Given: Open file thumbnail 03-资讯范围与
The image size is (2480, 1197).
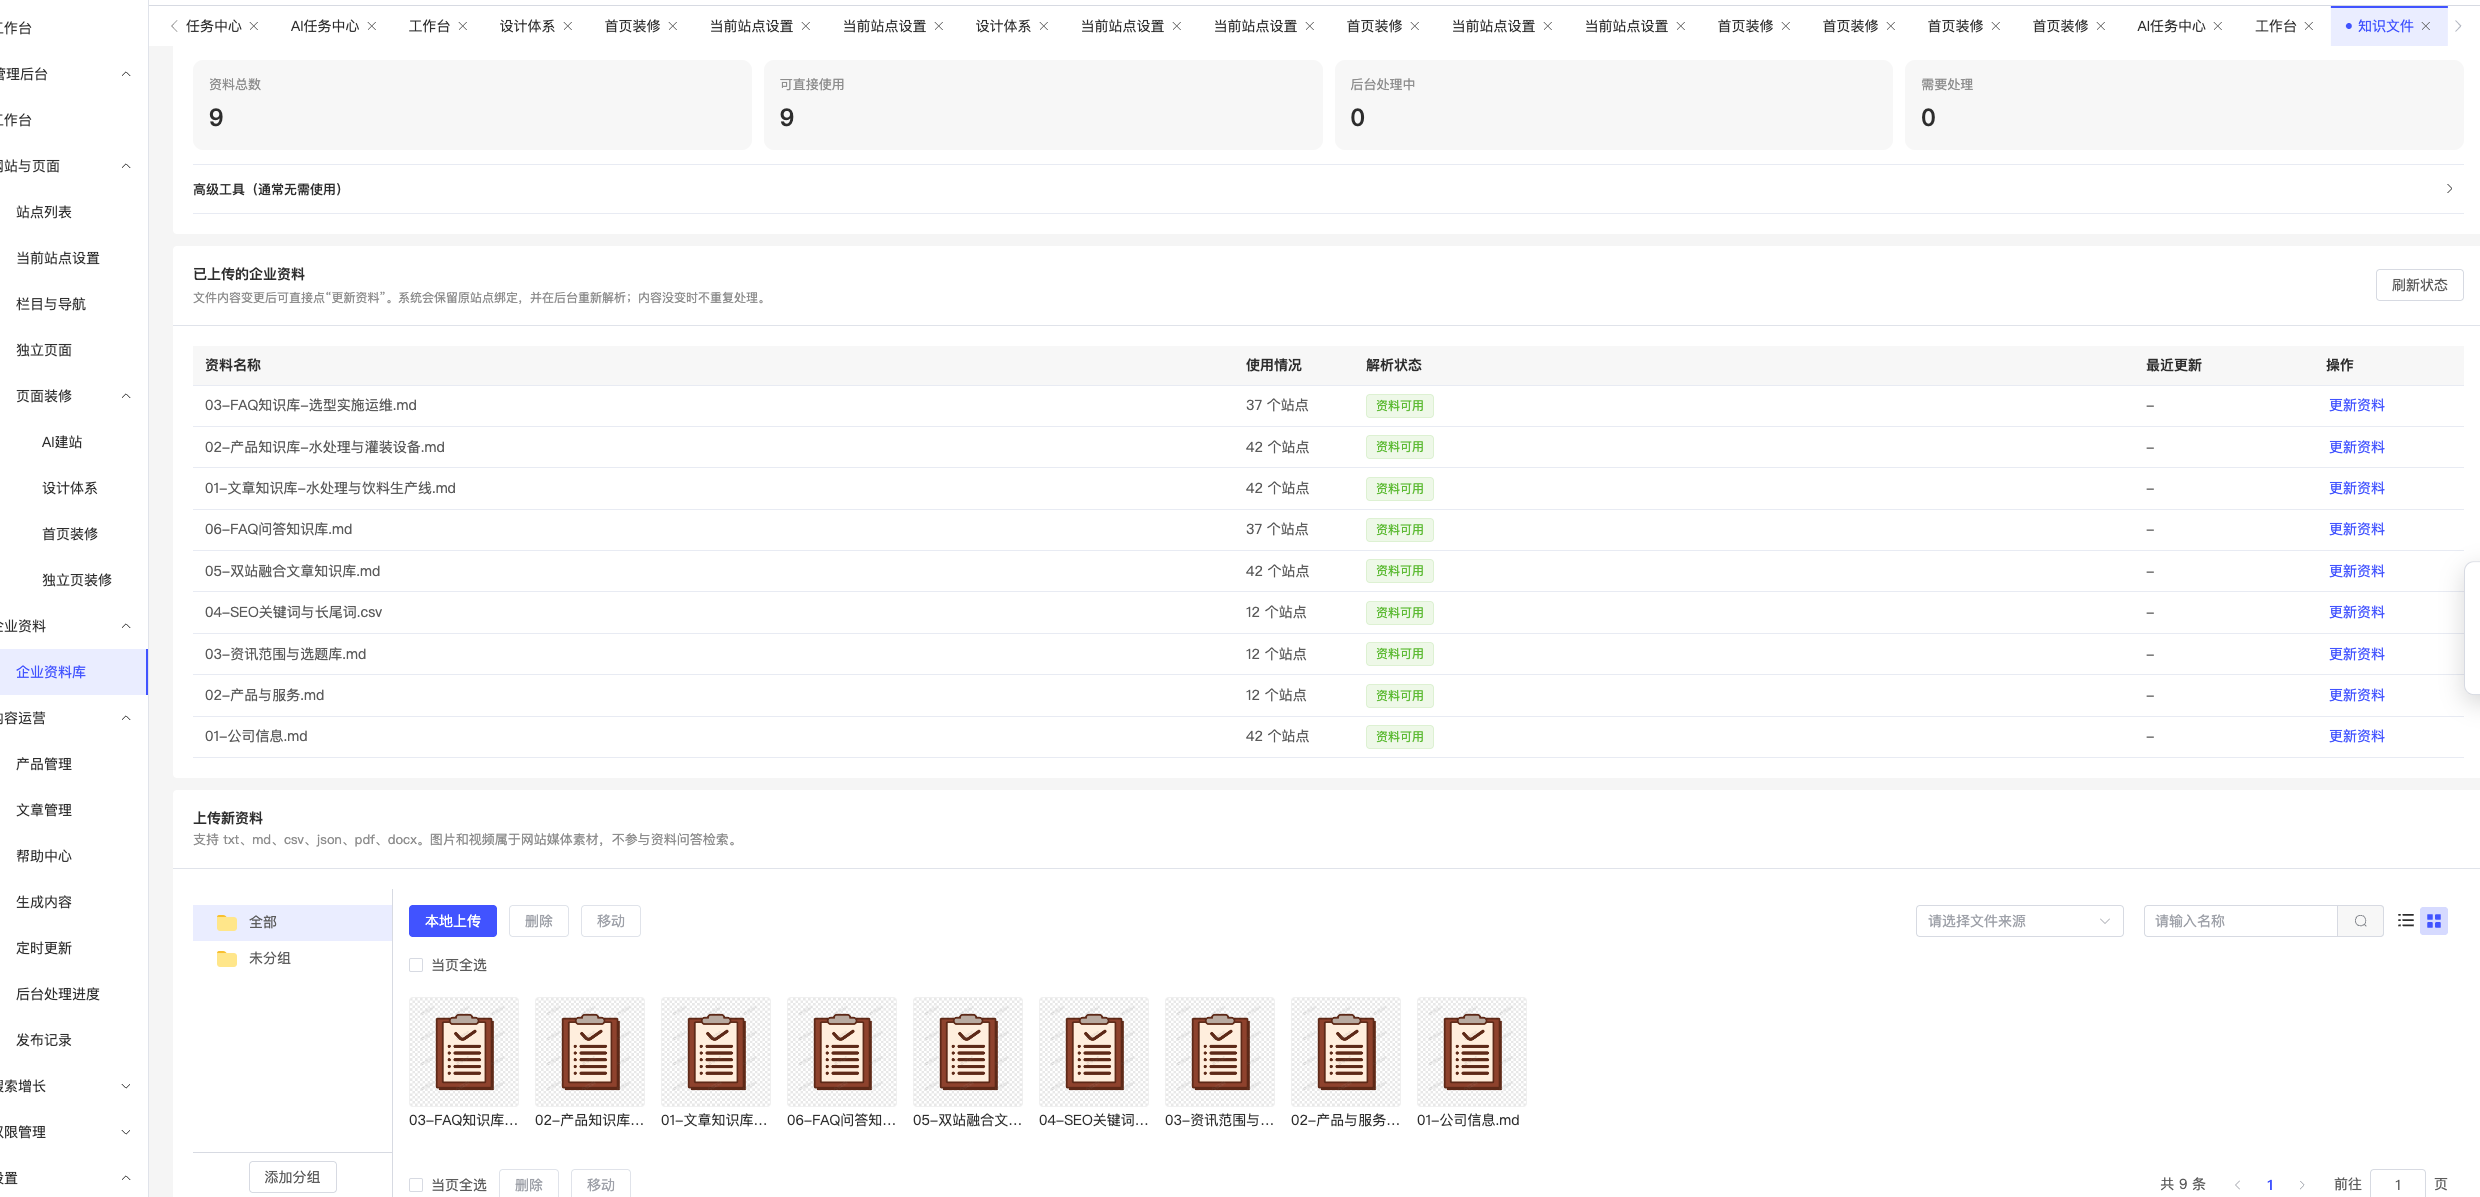Looking at the screenshot, I should pyautogui.click(x=1220, y=1051).
